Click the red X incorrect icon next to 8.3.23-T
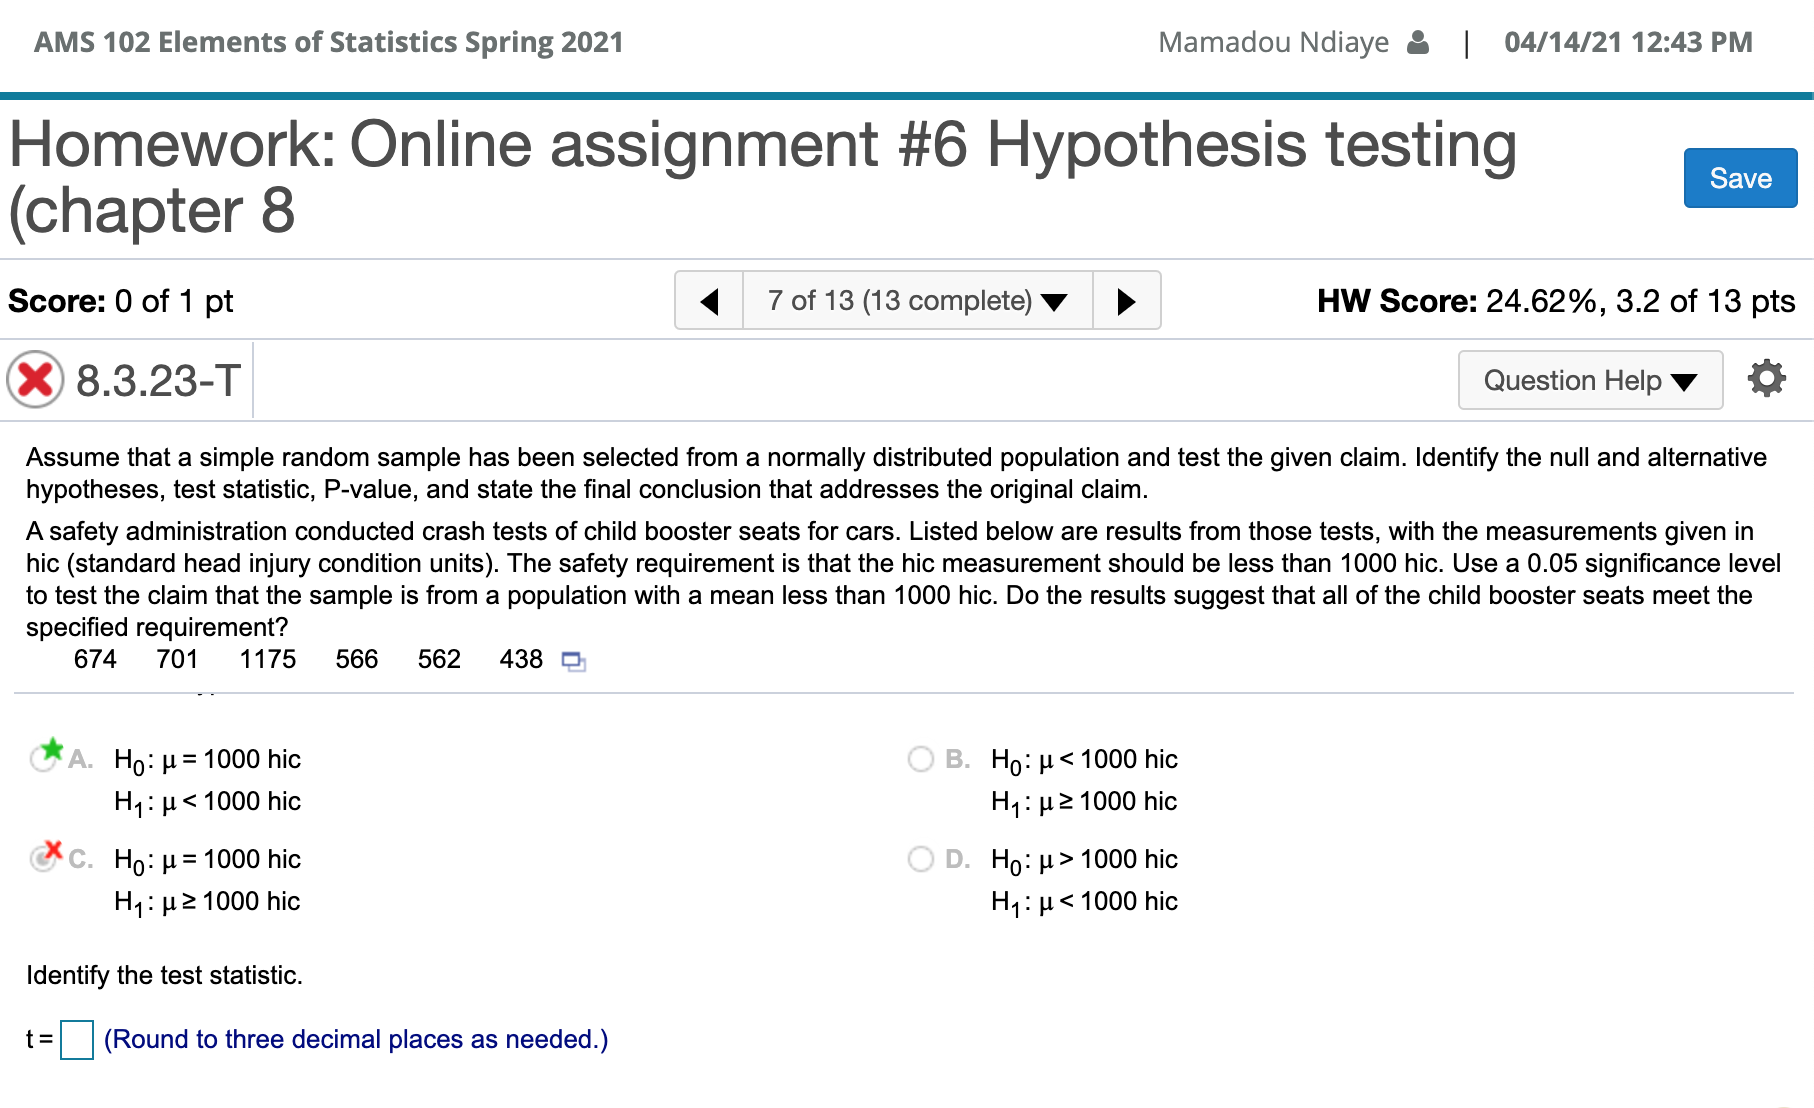This screenshot has width=1814, height=1108. click(x=35, y=378)
